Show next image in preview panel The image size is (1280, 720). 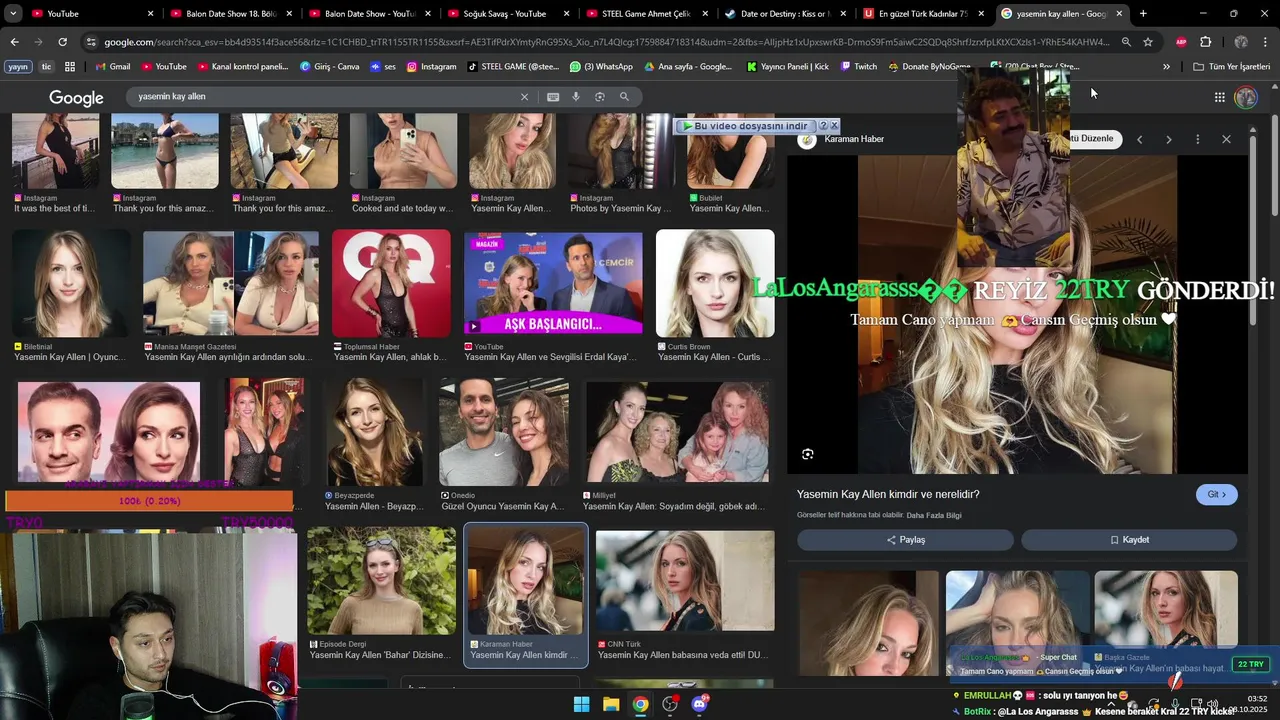(1168, 139)
